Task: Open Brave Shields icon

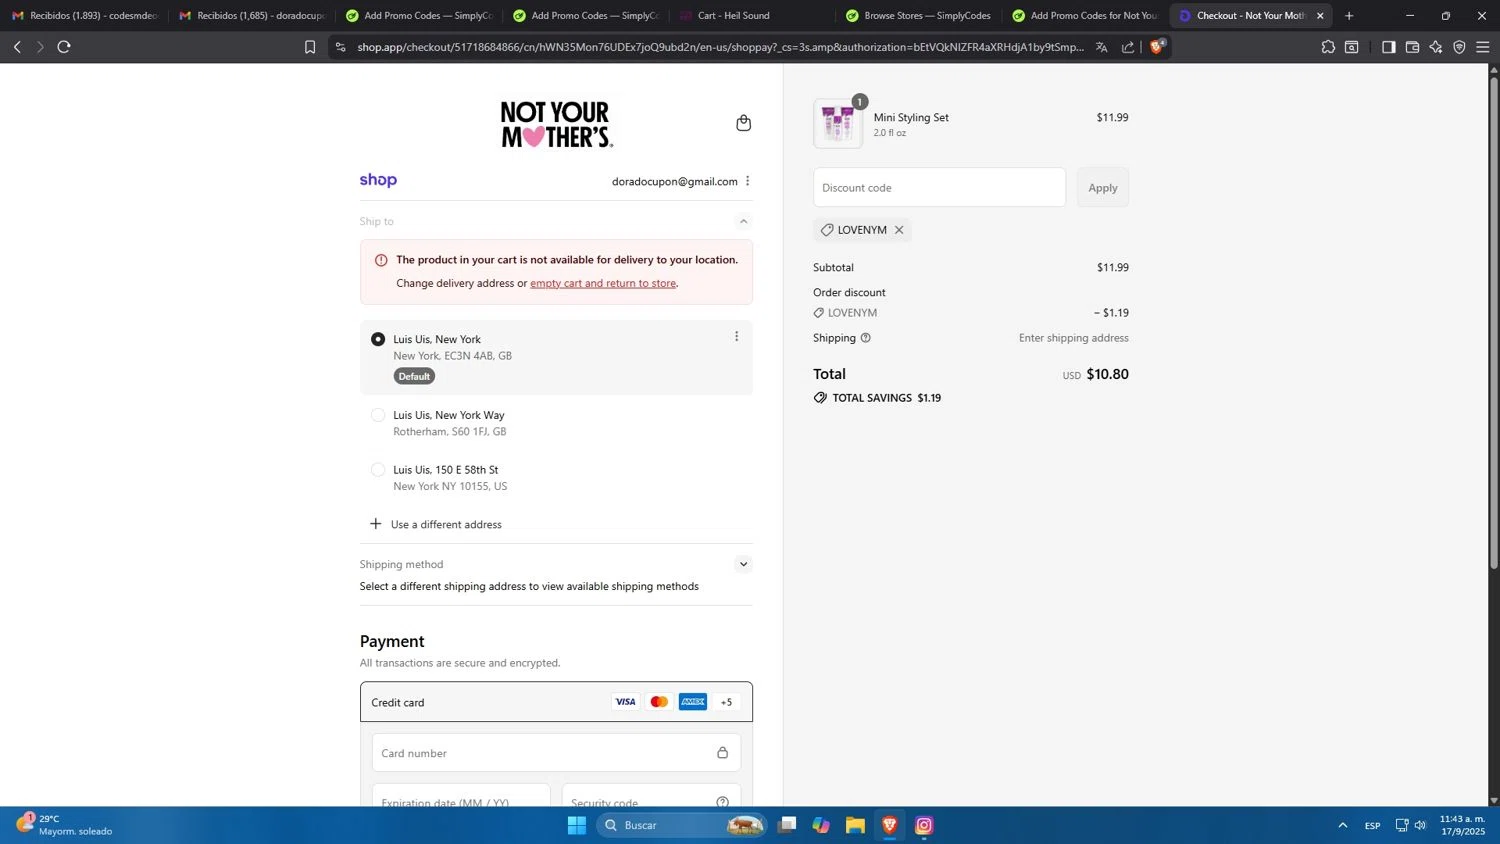Action: point(1157,46)
